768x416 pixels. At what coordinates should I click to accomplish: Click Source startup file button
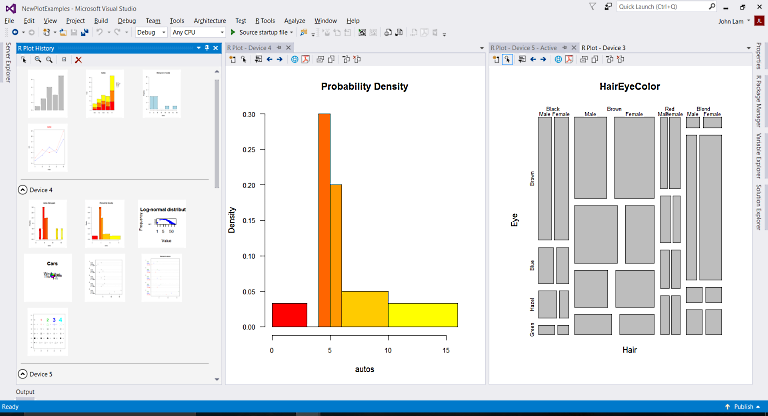(262, 32)
